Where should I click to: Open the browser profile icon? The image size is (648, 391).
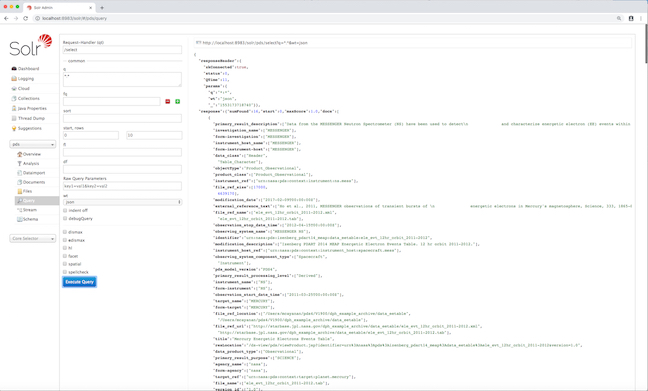[x=631, y=18]
